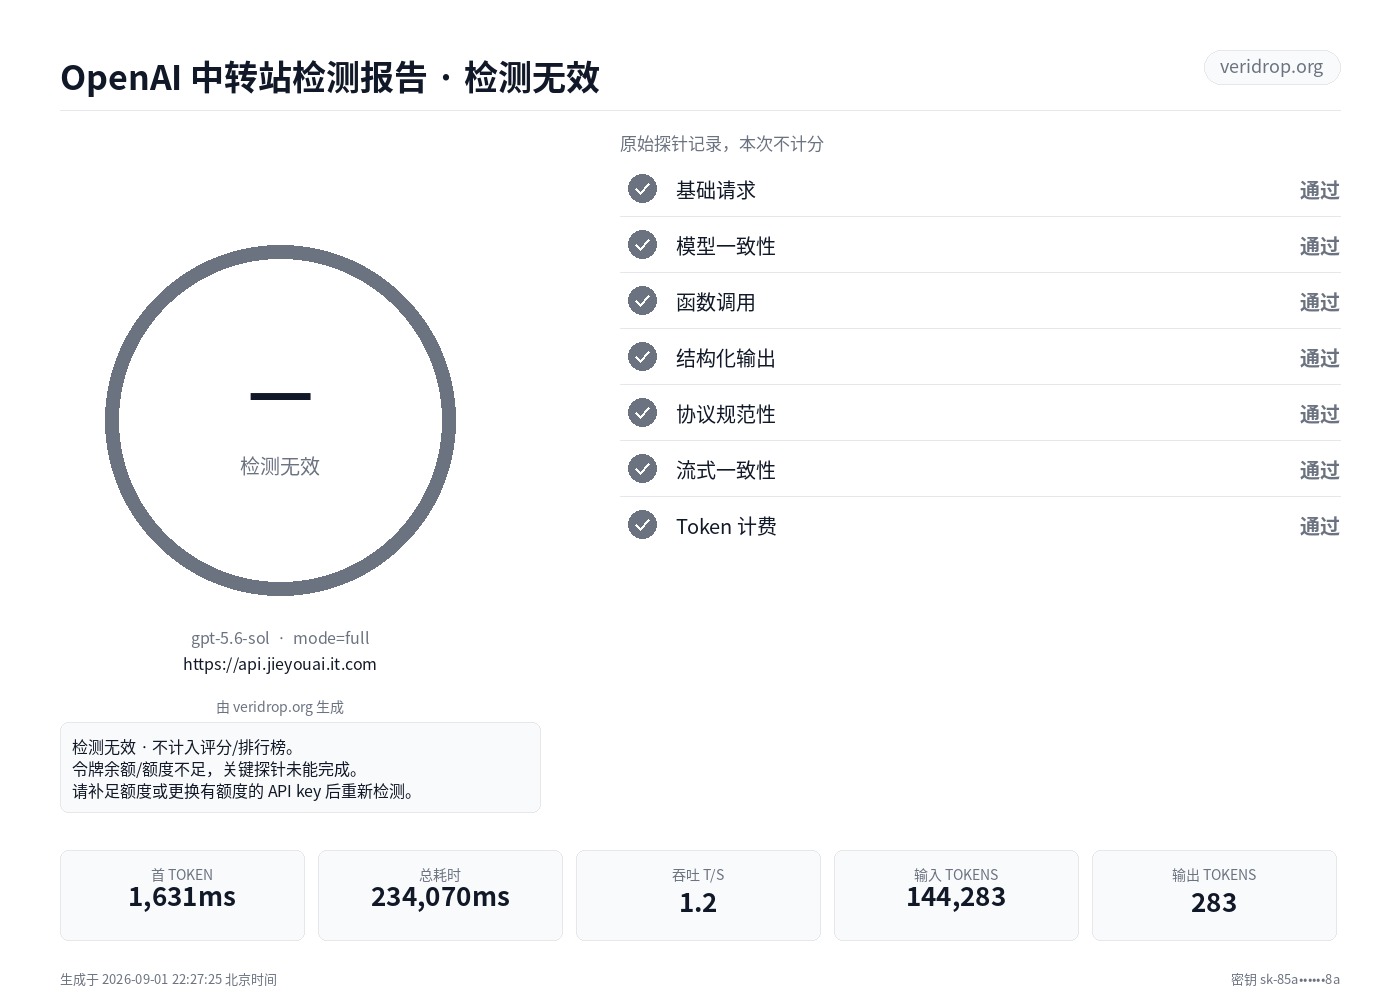
Task: Click the 通过 status for 基础请求
Action: coord(1319,190)
